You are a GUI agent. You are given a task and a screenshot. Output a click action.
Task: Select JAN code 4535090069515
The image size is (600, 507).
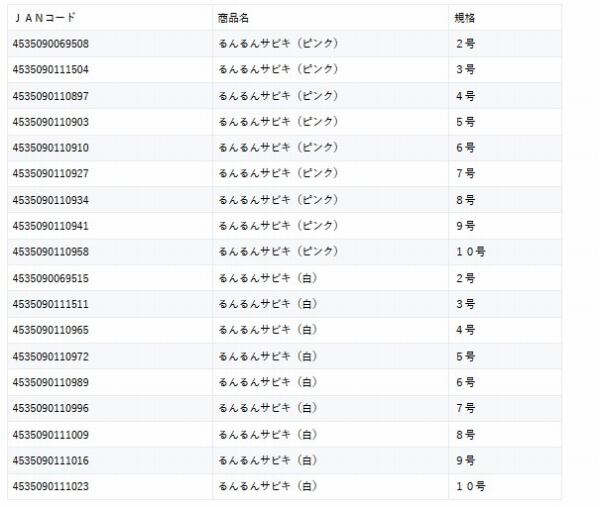click(x=51, y=278)
